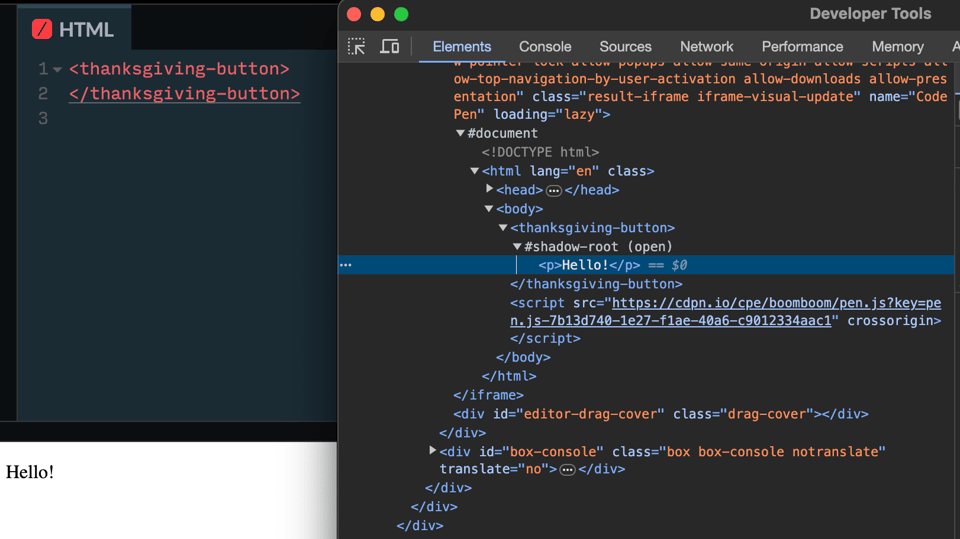Click the yellow minimize window button

tap(378, 14)
